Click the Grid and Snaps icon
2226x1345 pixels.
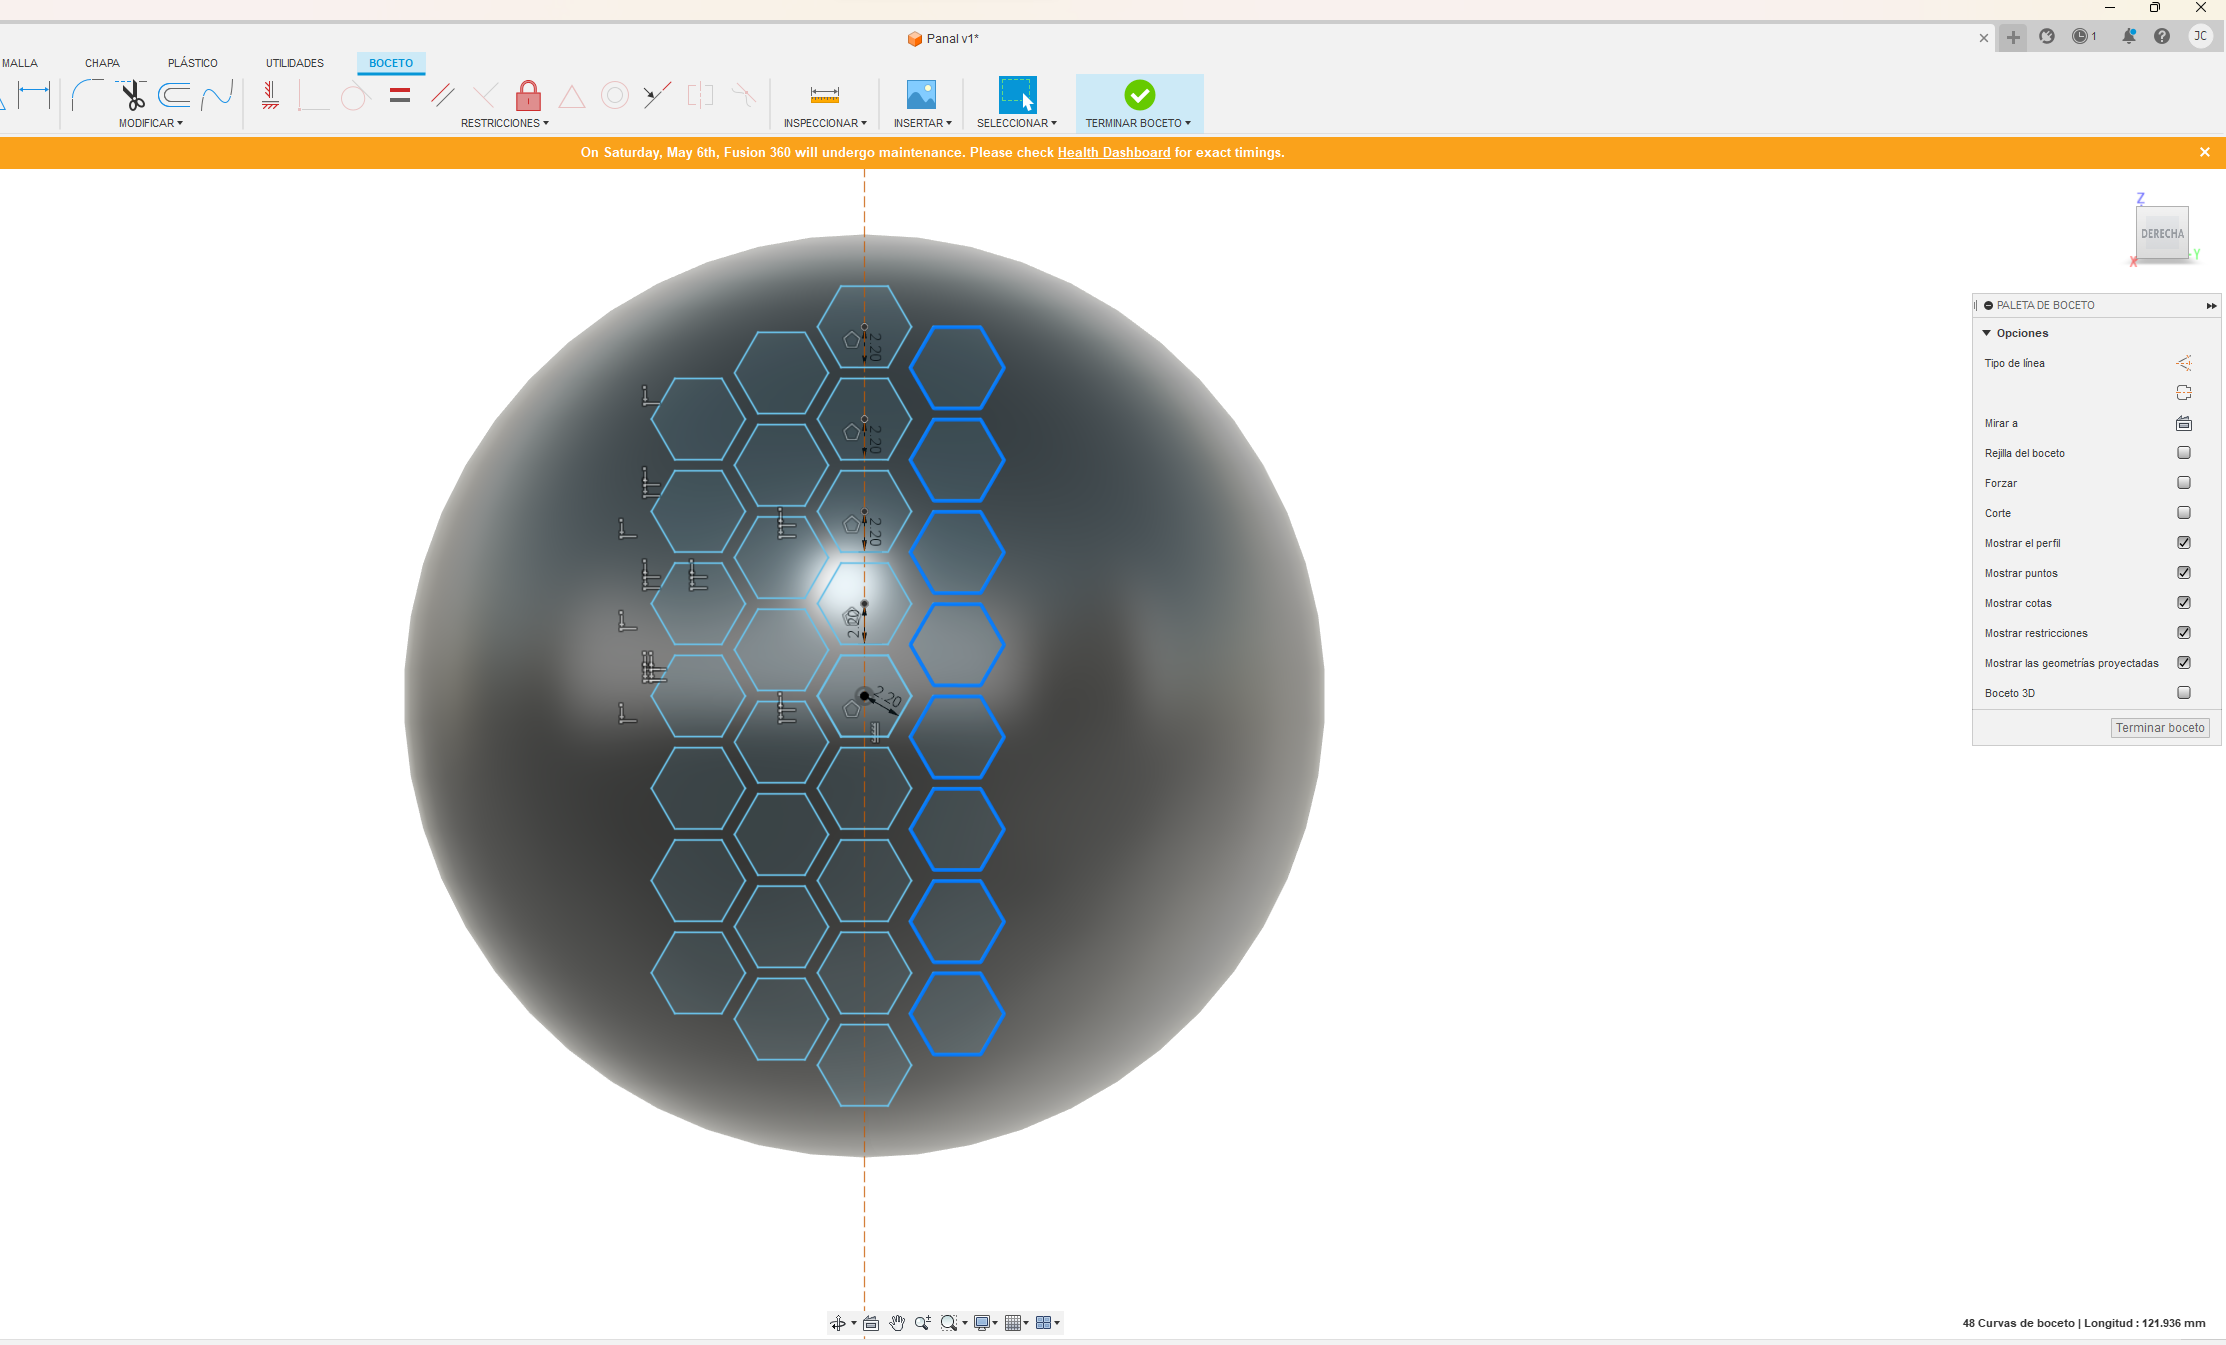coord(1013,1323)
